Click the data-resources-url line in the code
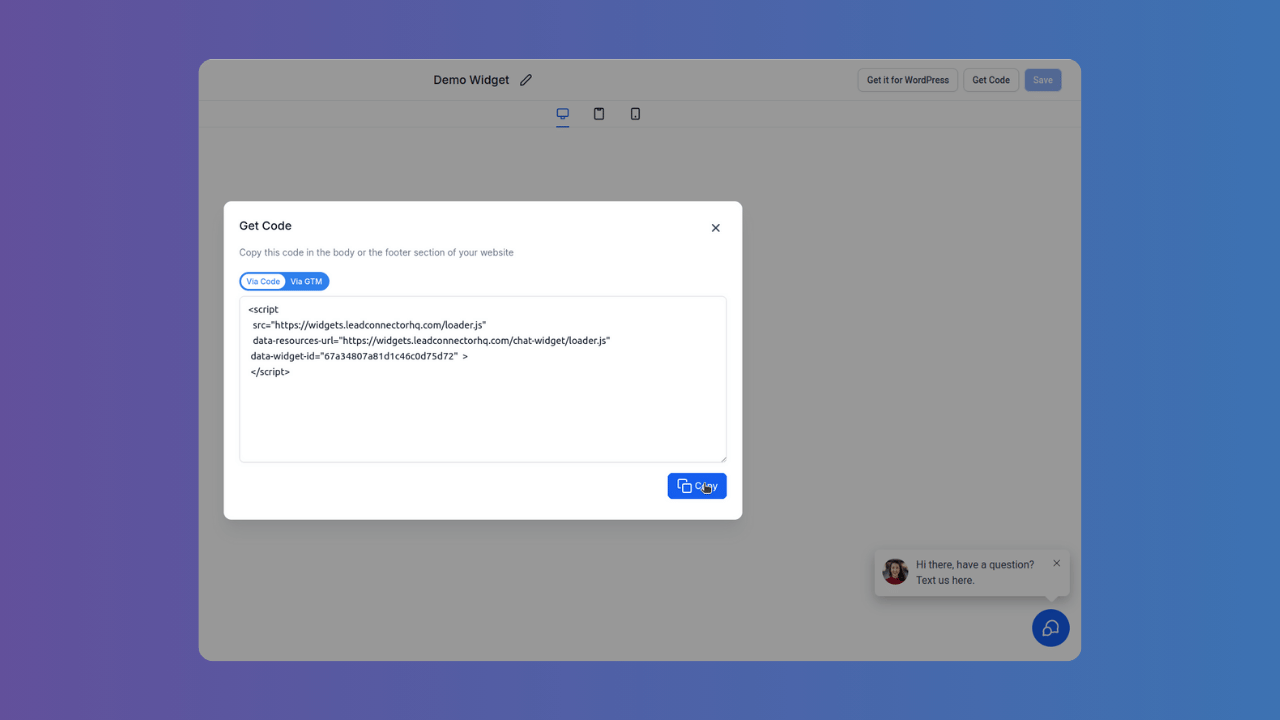 pos(431,341)
